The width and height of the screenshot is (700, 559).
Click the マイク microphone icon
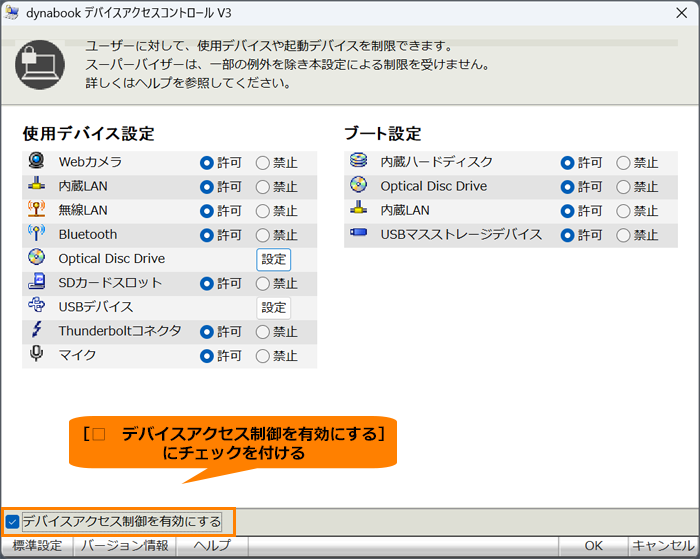click(36, 353)
